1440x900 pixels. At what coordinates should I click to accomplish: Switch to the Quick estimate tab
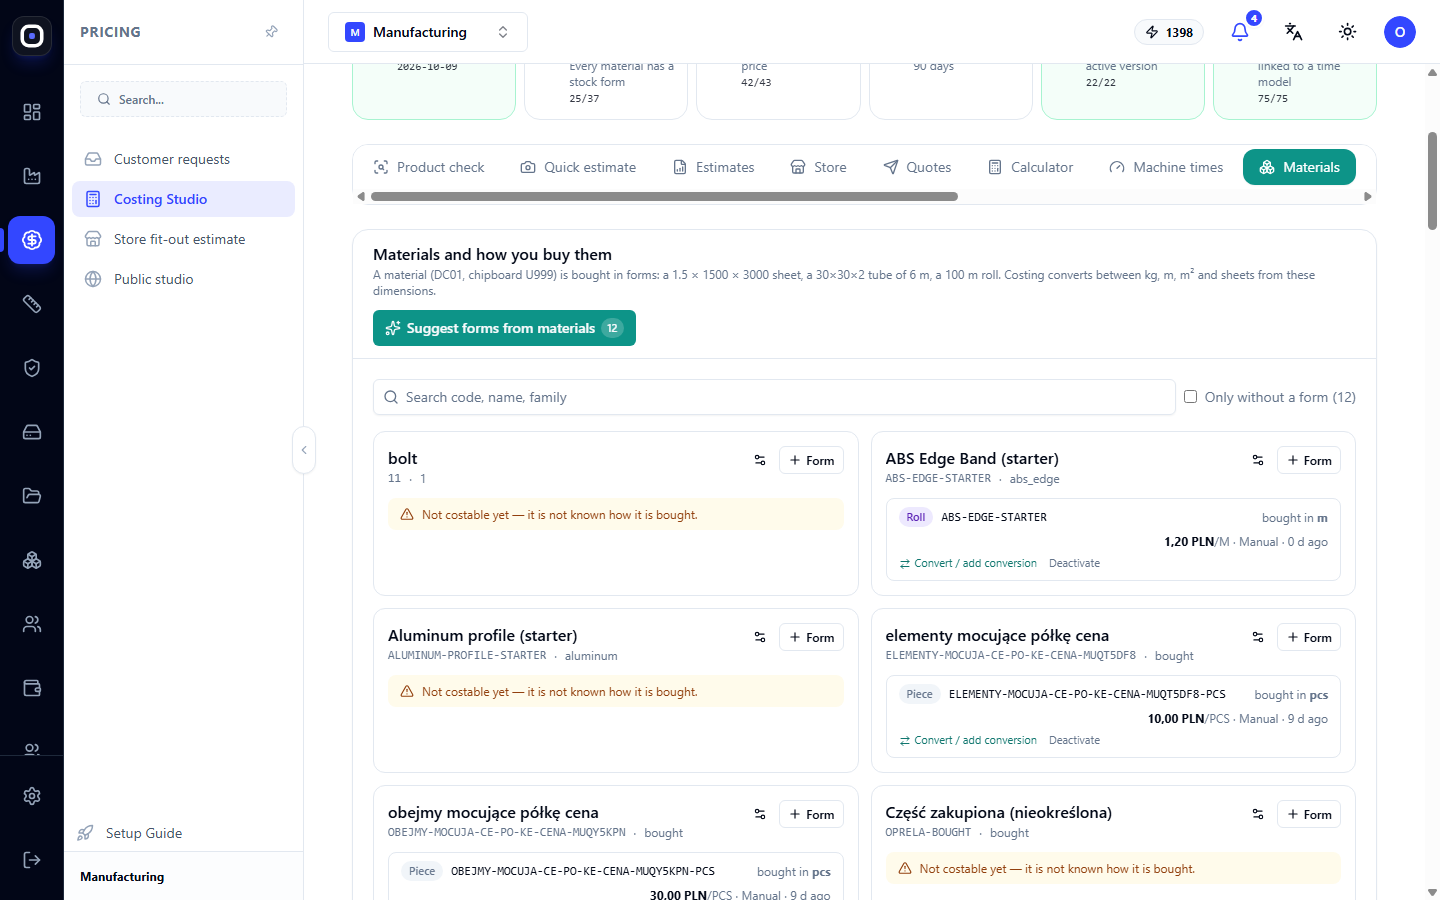[578, 167]
